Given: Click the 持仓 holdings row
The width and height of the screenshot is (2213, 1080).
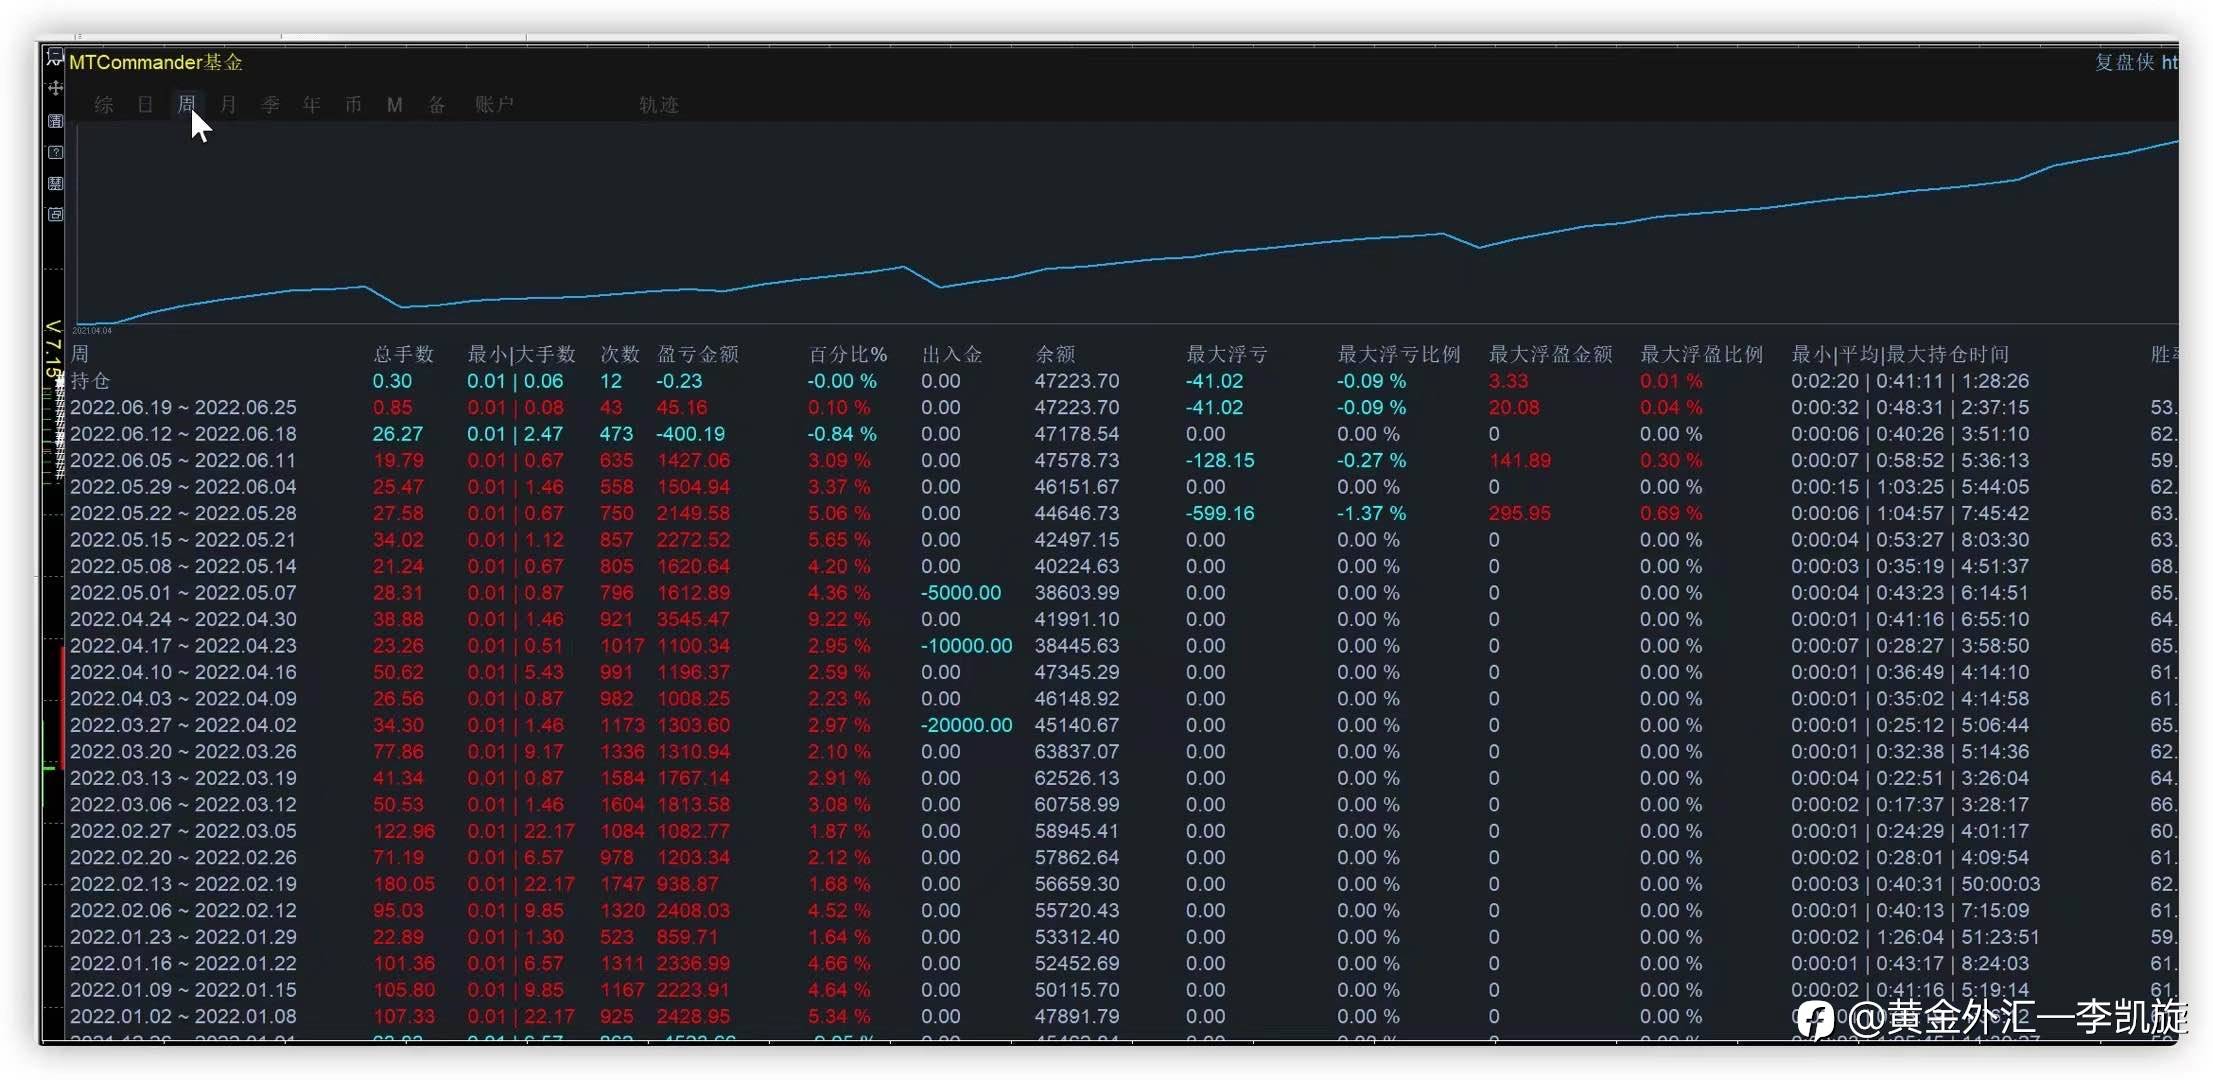Looking at the screenshot, I should pos(90,381).
